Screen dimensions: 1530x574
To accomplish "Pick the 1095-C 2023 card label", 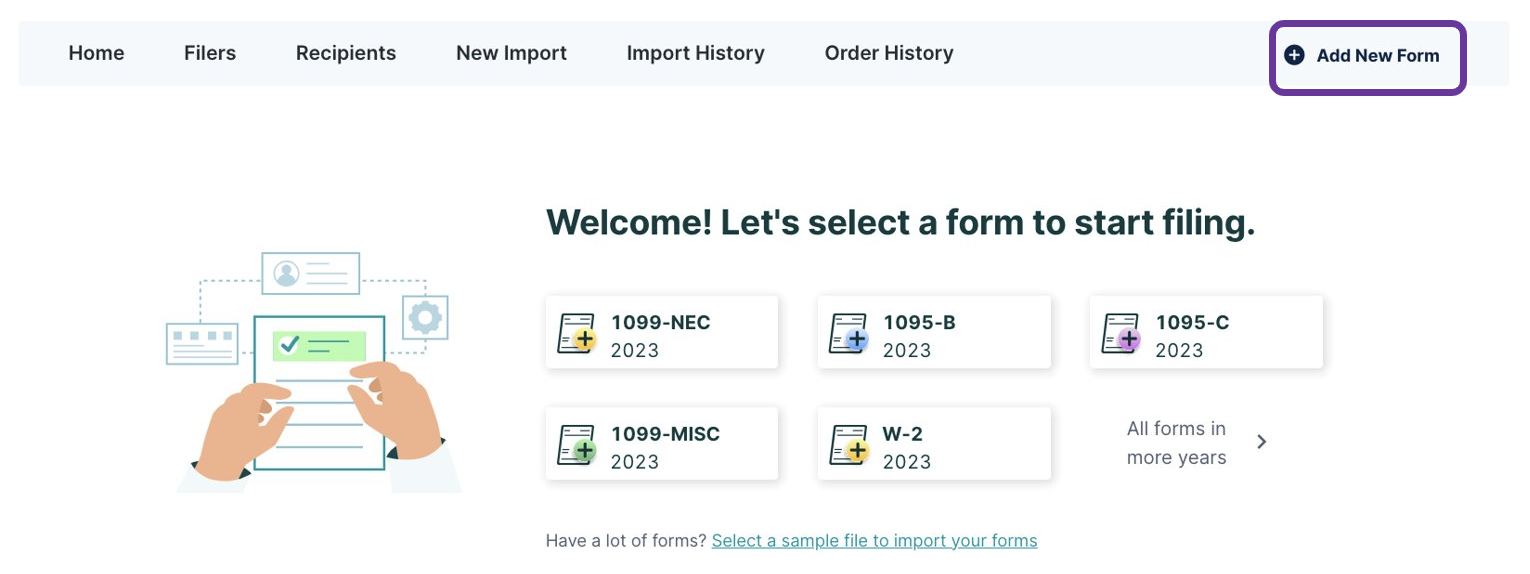I will tap(1192, 335).
